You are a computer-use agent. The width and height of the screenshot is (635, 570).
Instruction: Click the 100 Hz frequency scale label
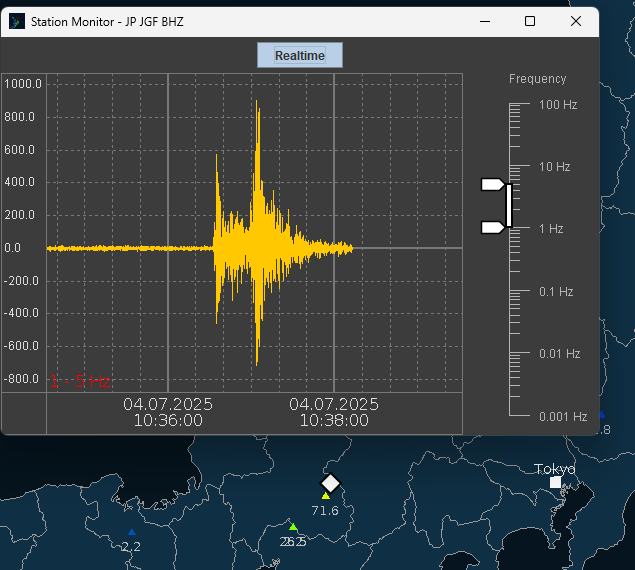(x=558, y=105)
